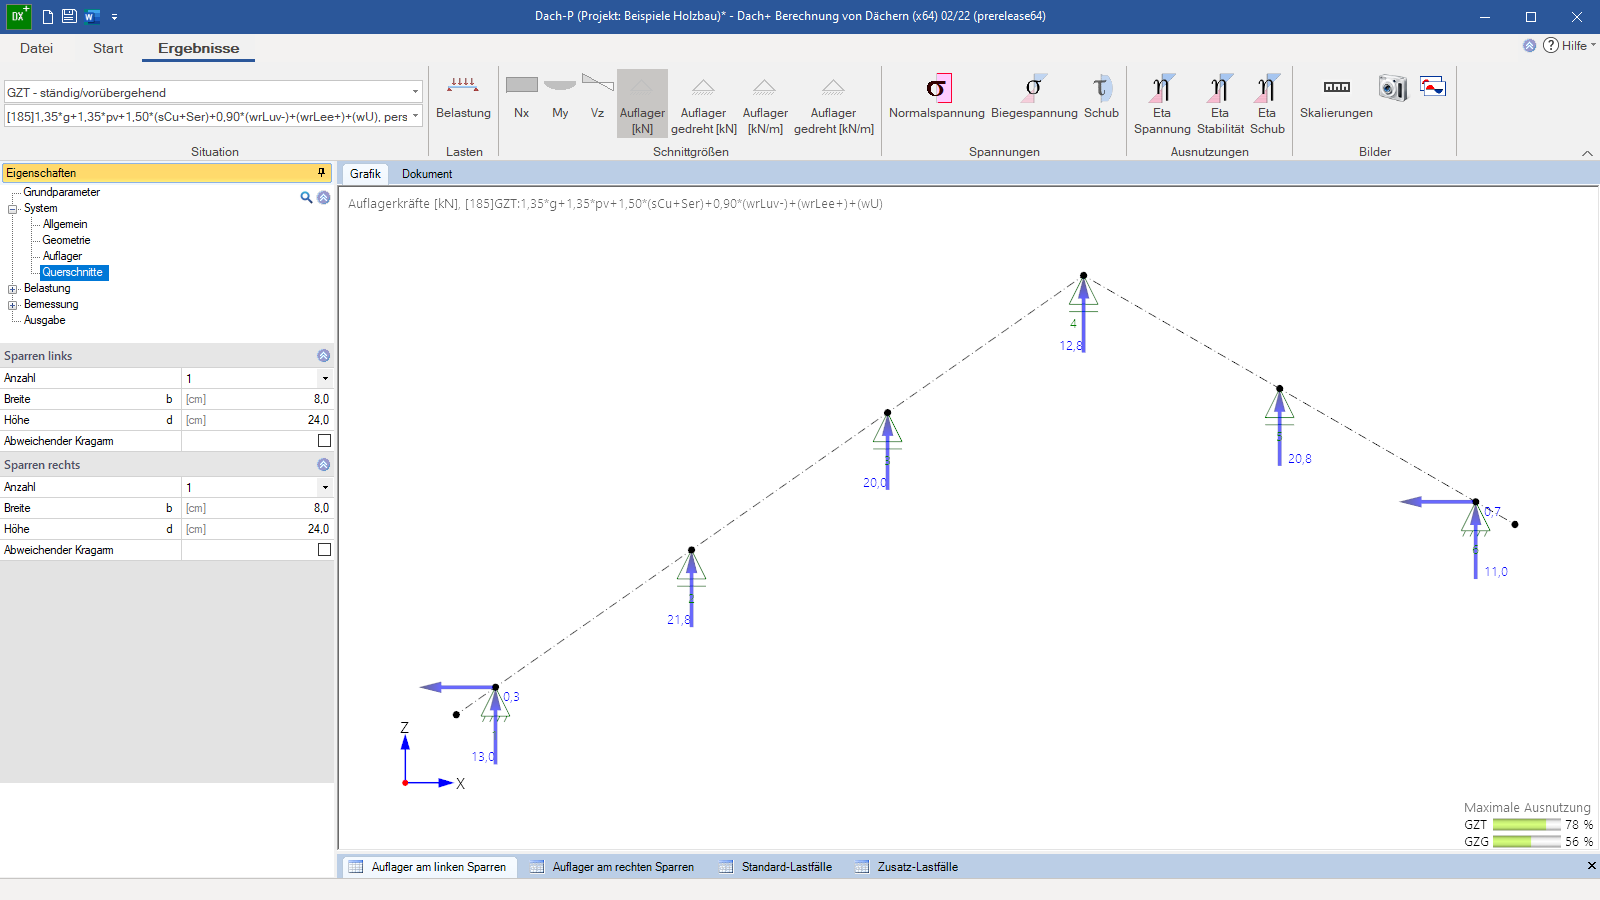Select Ausgabe tree item
Screen dimensions: 1600x900
44,320
